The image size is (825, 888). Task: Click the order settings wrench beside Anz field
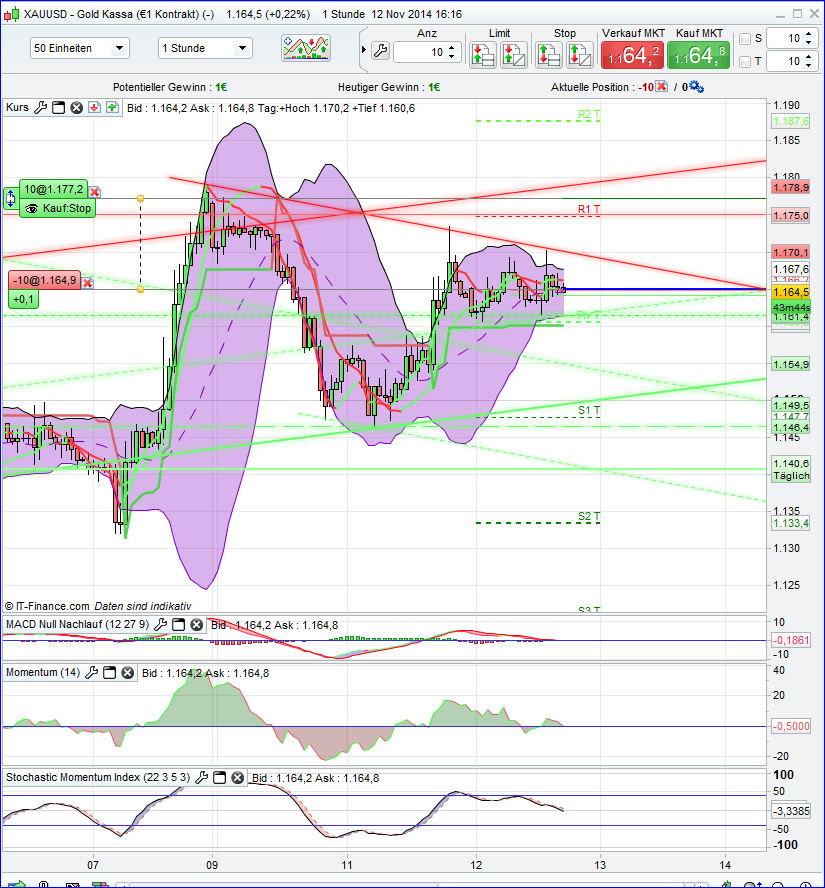[380, 52]
